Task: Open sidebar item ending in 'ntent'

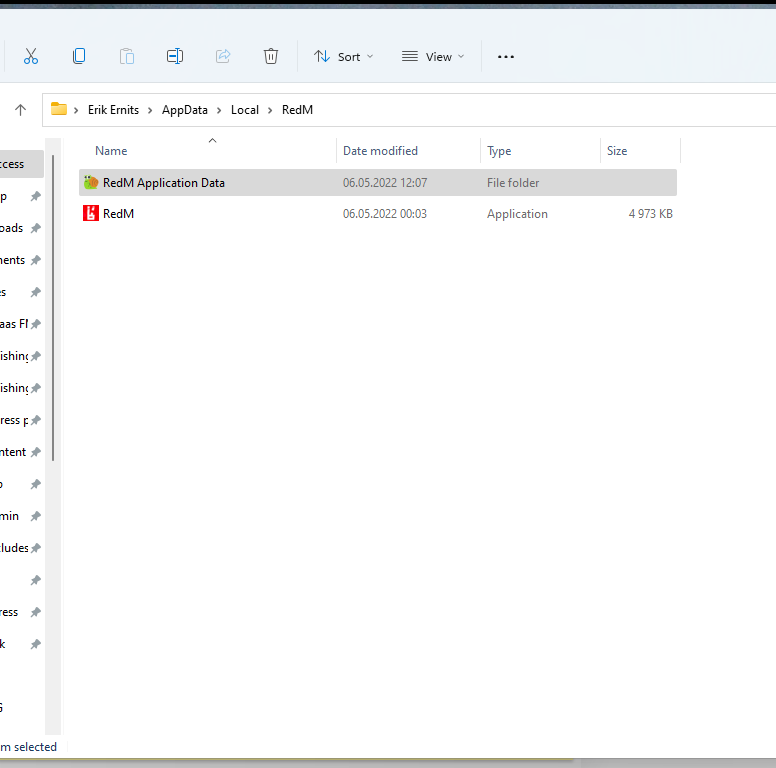Action: tap(22, 452)
